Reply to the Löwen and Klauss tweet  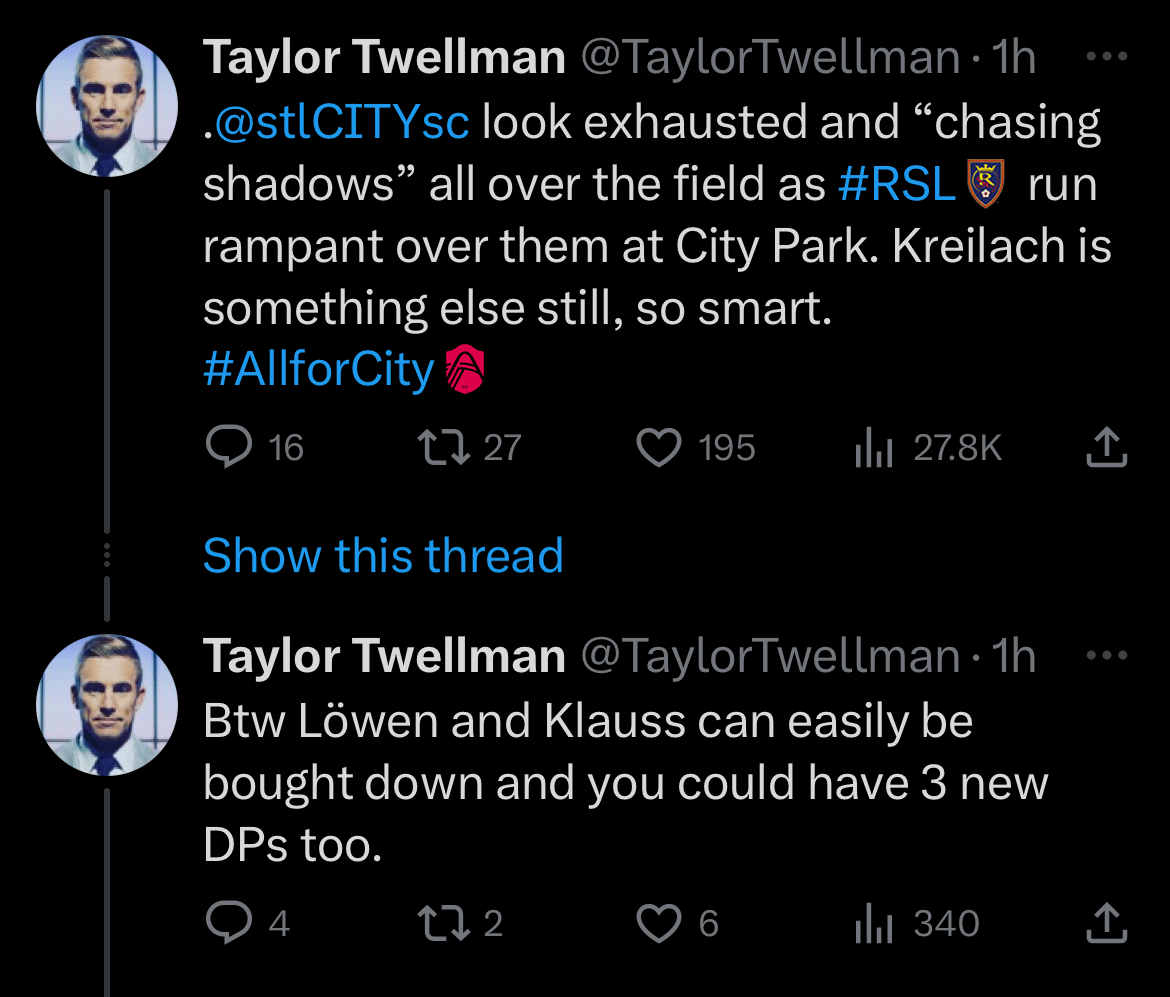(x=228, y=923)
